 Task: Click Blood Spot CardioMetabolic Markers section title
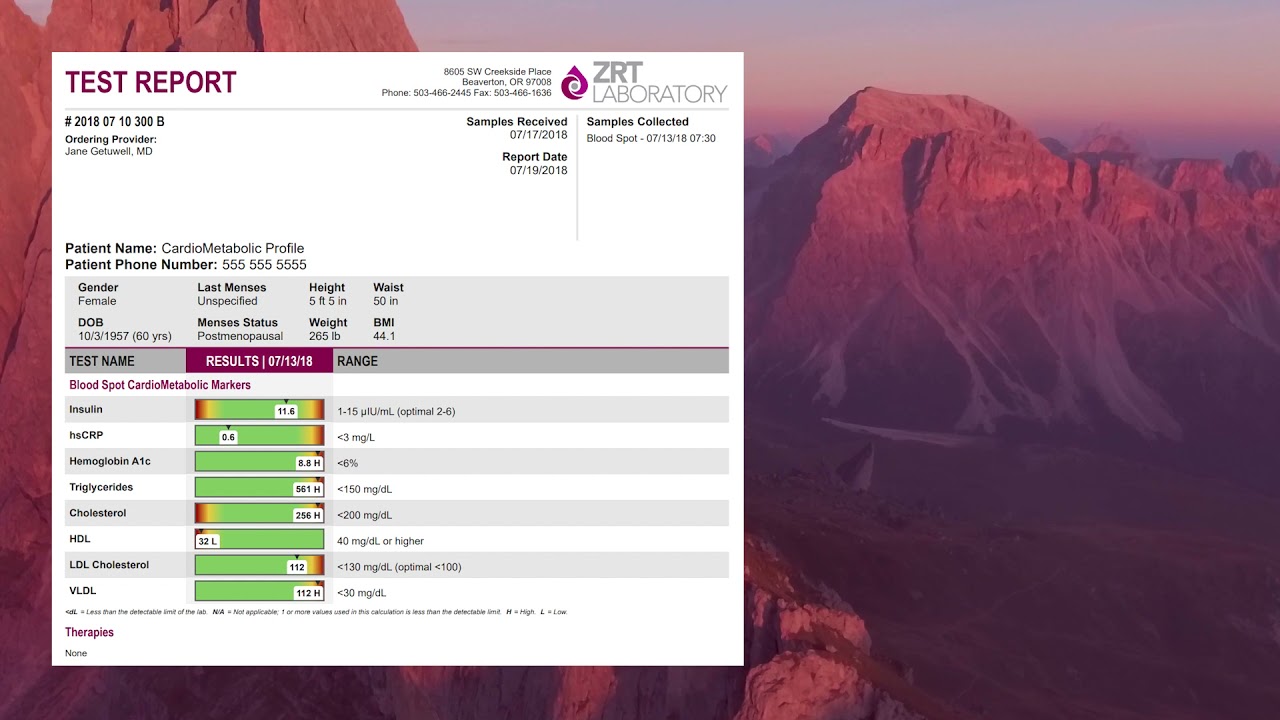click(x=160, y=385)
